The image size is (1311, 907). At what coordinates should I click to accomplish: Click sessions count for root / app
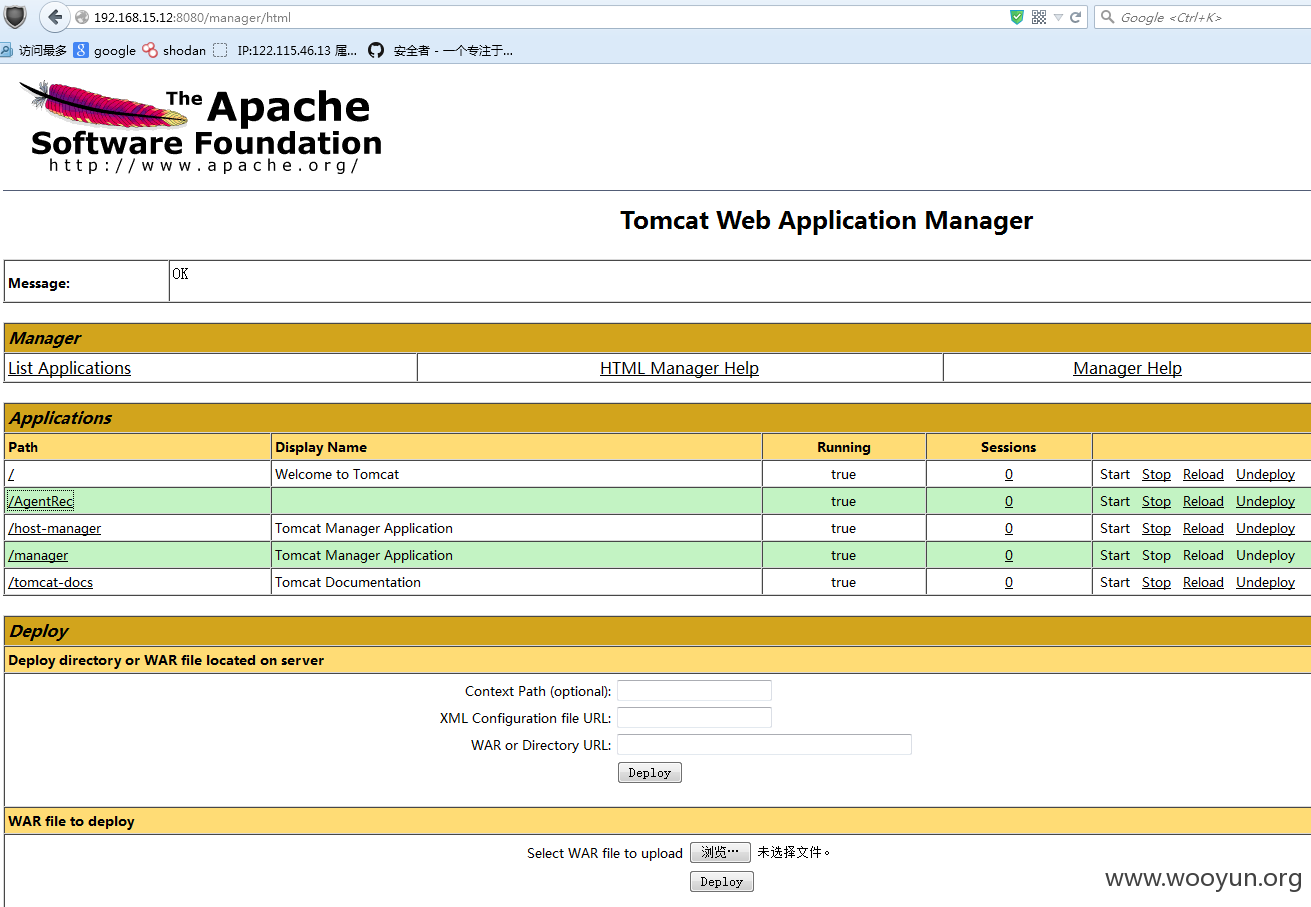tap(1009, 474)
